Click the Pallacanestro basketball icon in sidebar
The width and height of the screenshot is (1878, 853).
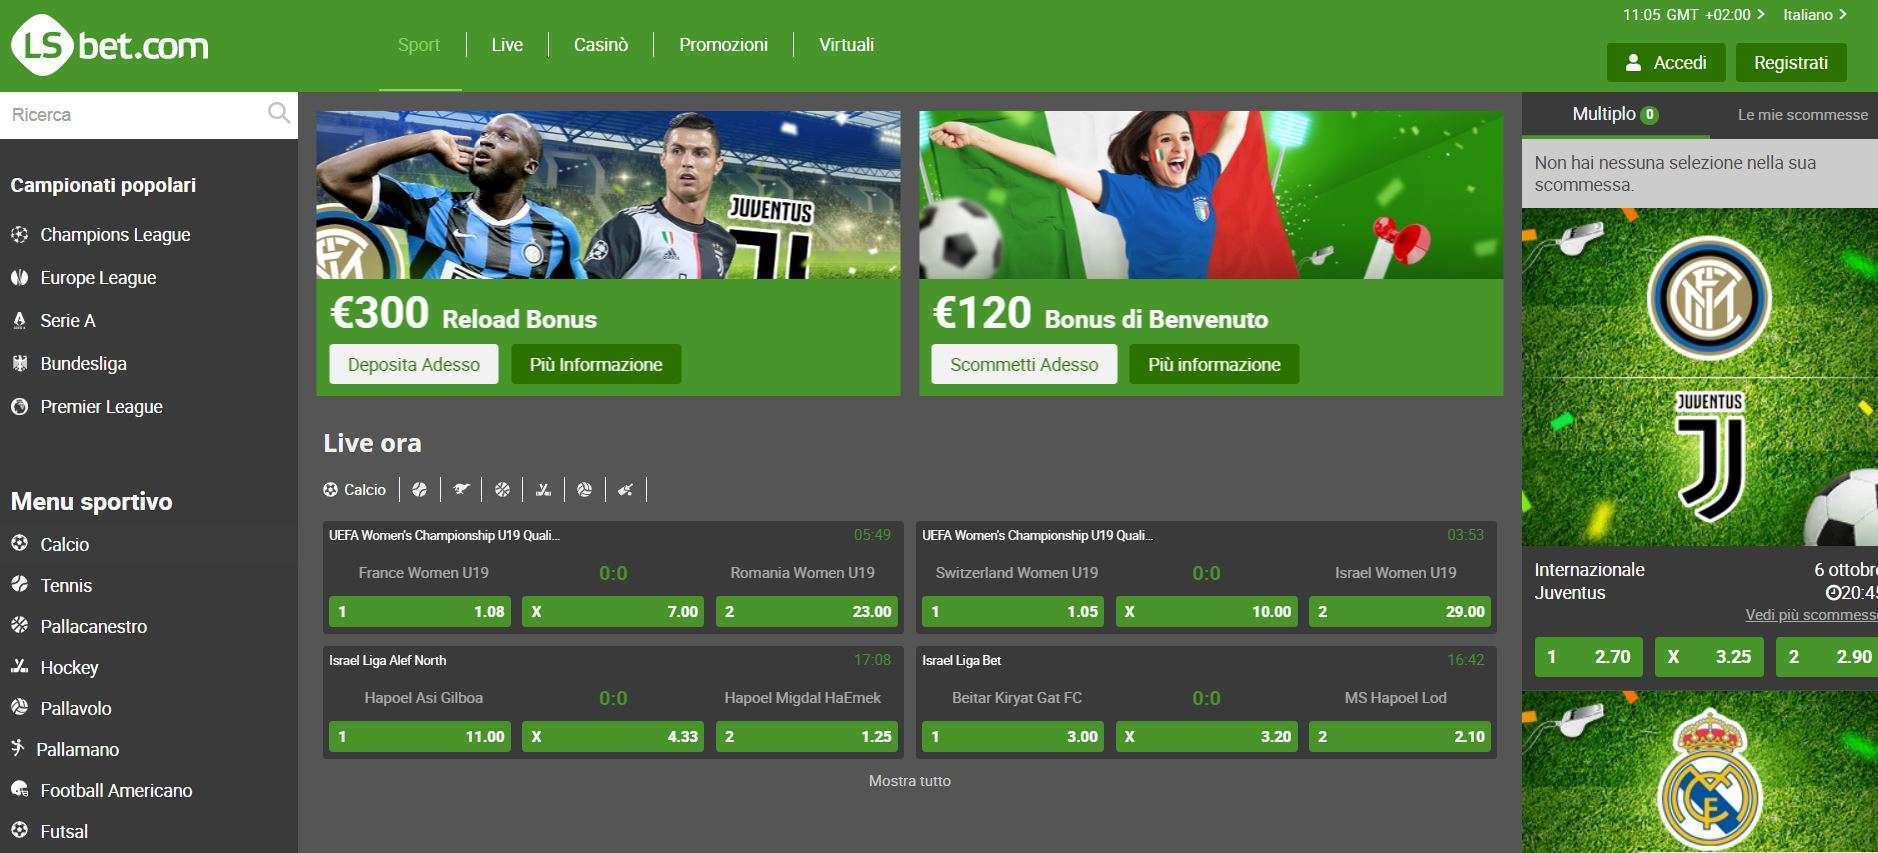(x=19, y=626)
